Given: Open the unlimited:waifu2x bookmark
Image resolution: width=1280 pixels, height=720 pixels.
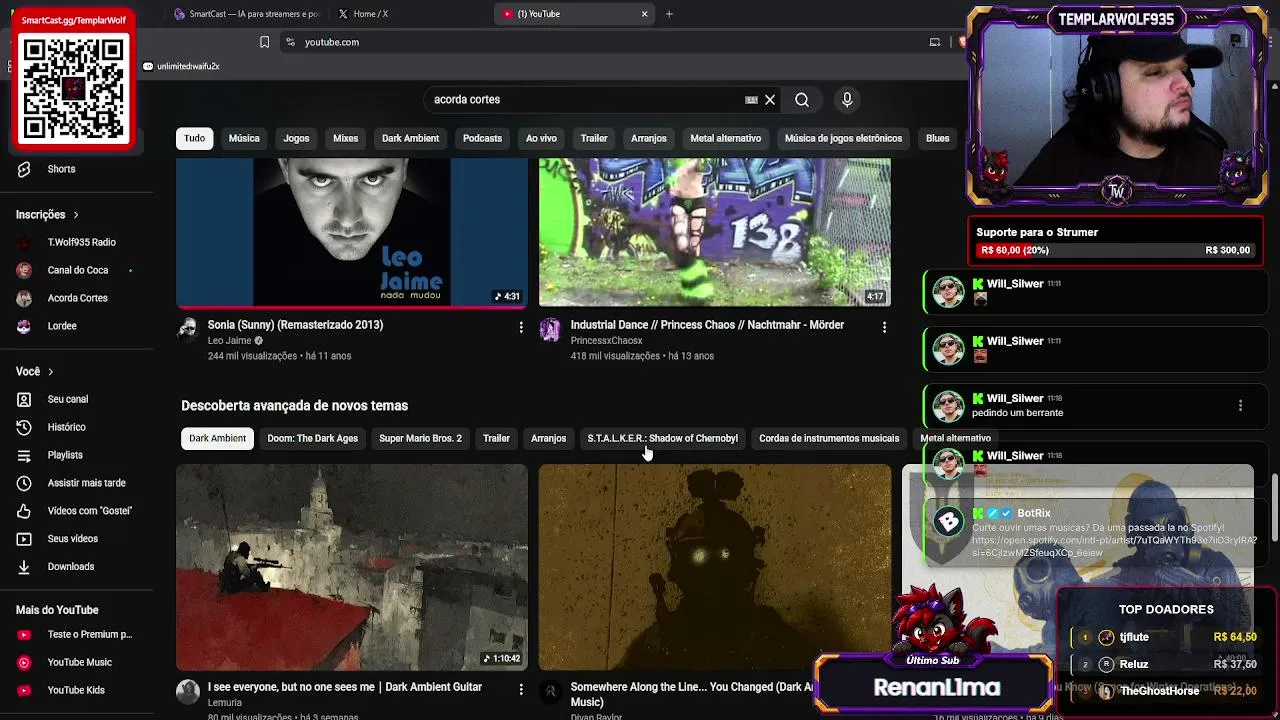Looking at the screenshot, I should [181, 66].
